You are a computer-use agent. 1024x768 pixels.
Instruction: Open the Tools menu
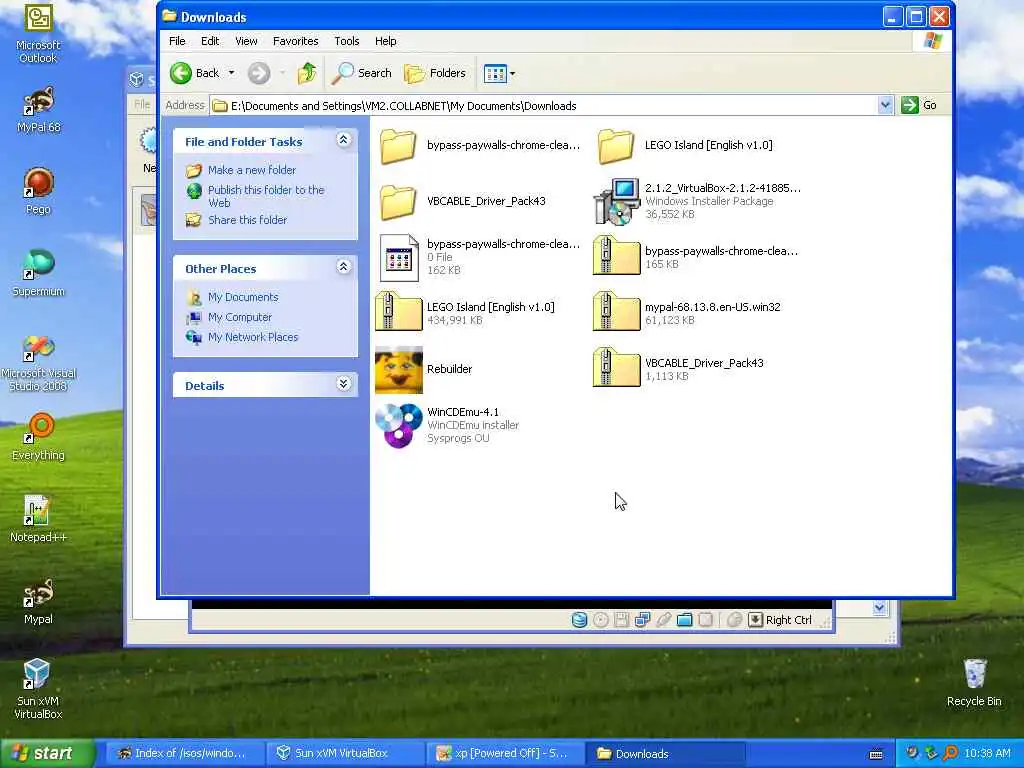click(347, 41)
